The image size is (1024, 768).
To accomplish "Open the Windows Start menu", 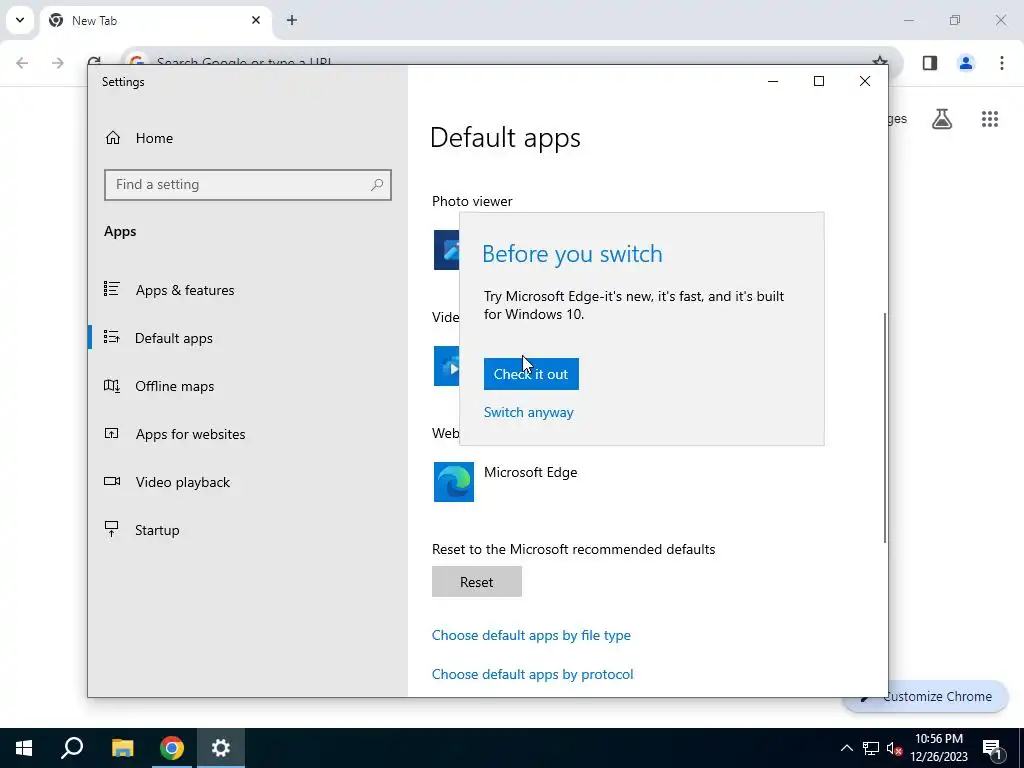I will point(24,748).
